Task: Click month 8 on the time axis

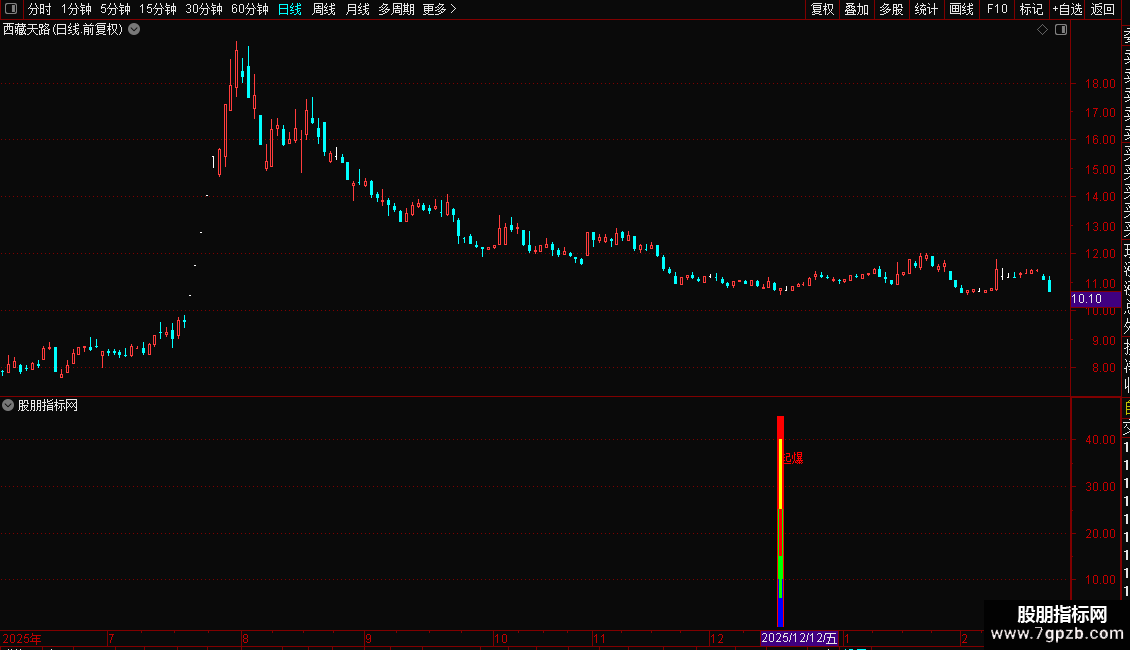Action: 245,638
